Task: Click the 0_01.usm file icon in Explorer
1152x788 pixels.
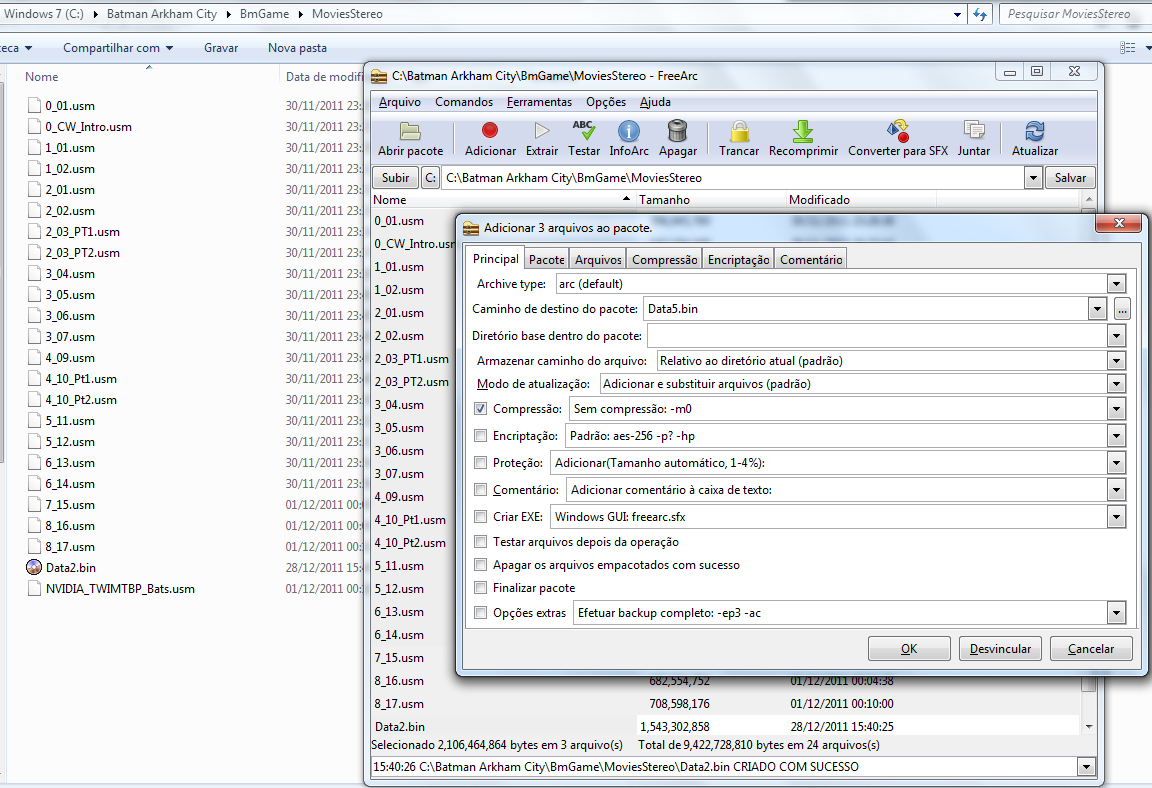Action: coord(34,105)
